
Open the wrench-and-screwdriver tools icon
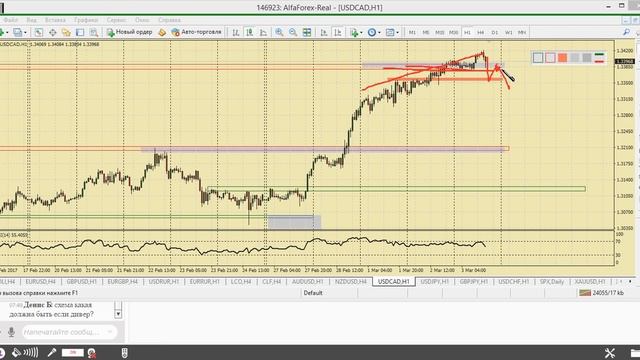[x=610, y=353]
